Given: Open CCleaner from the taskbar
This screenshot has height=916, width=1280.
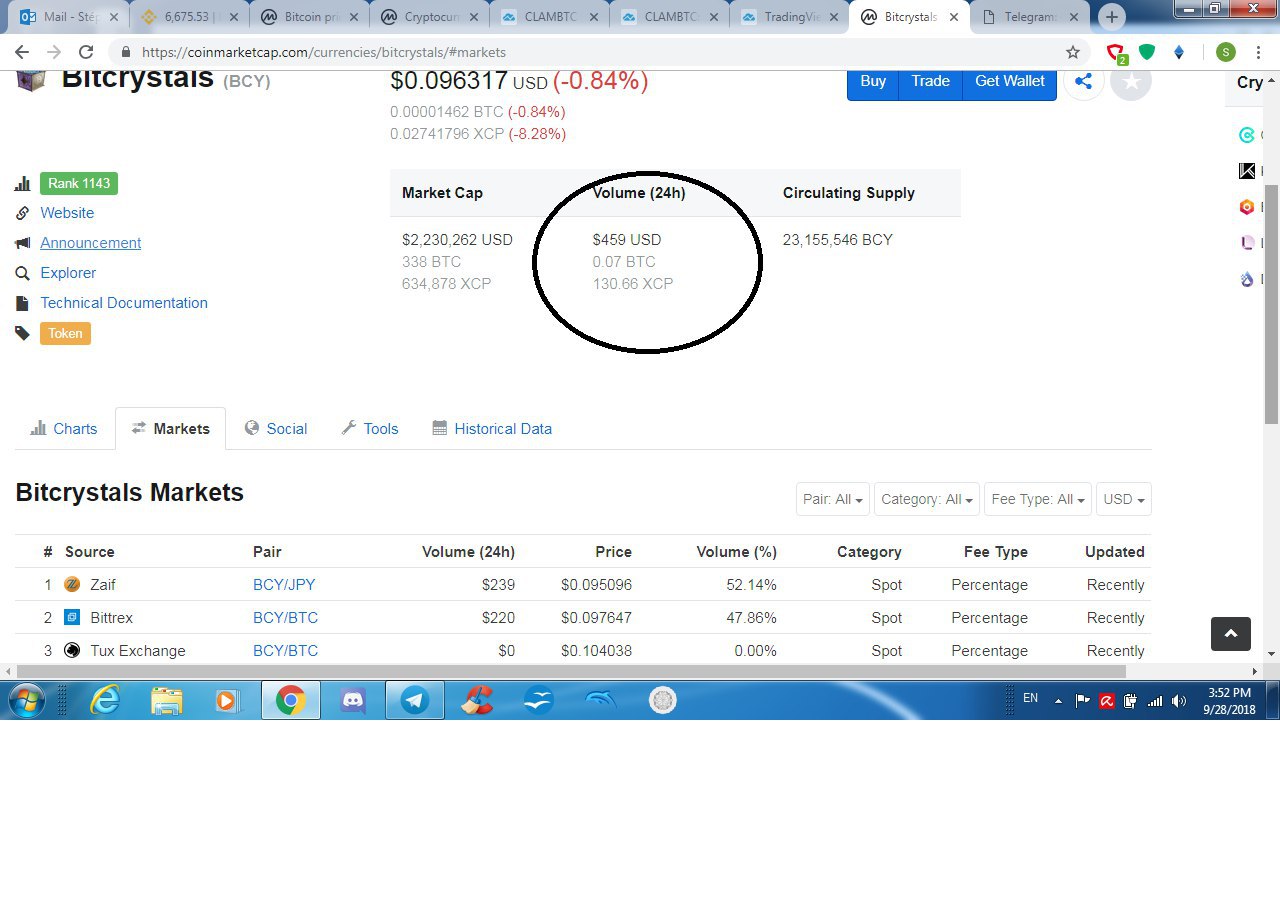Looking at the screenshot, I should 477,700.
